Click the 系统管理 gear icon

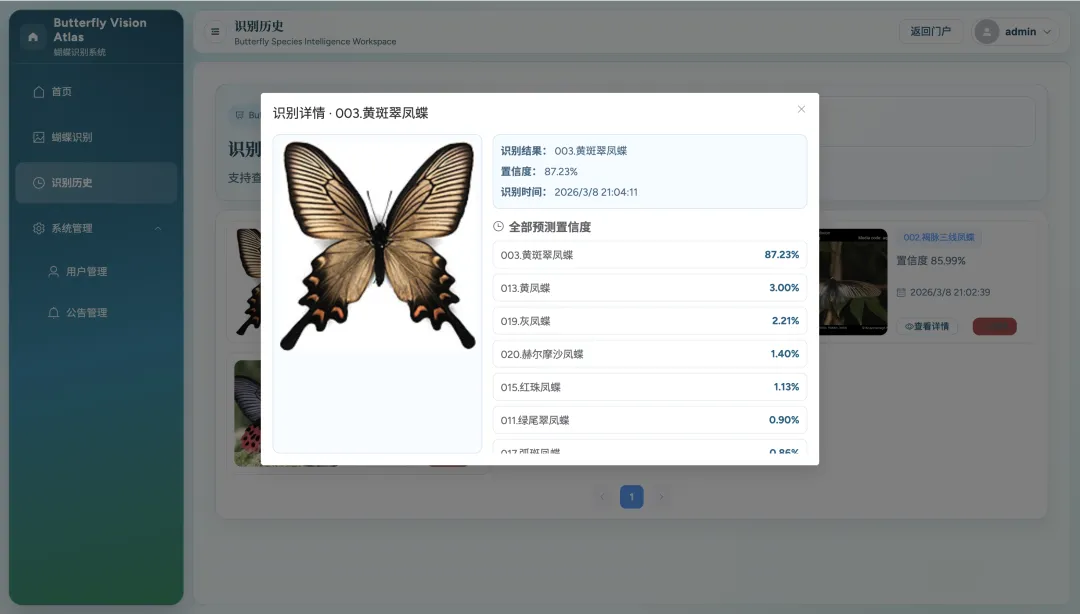click(39, 228)
